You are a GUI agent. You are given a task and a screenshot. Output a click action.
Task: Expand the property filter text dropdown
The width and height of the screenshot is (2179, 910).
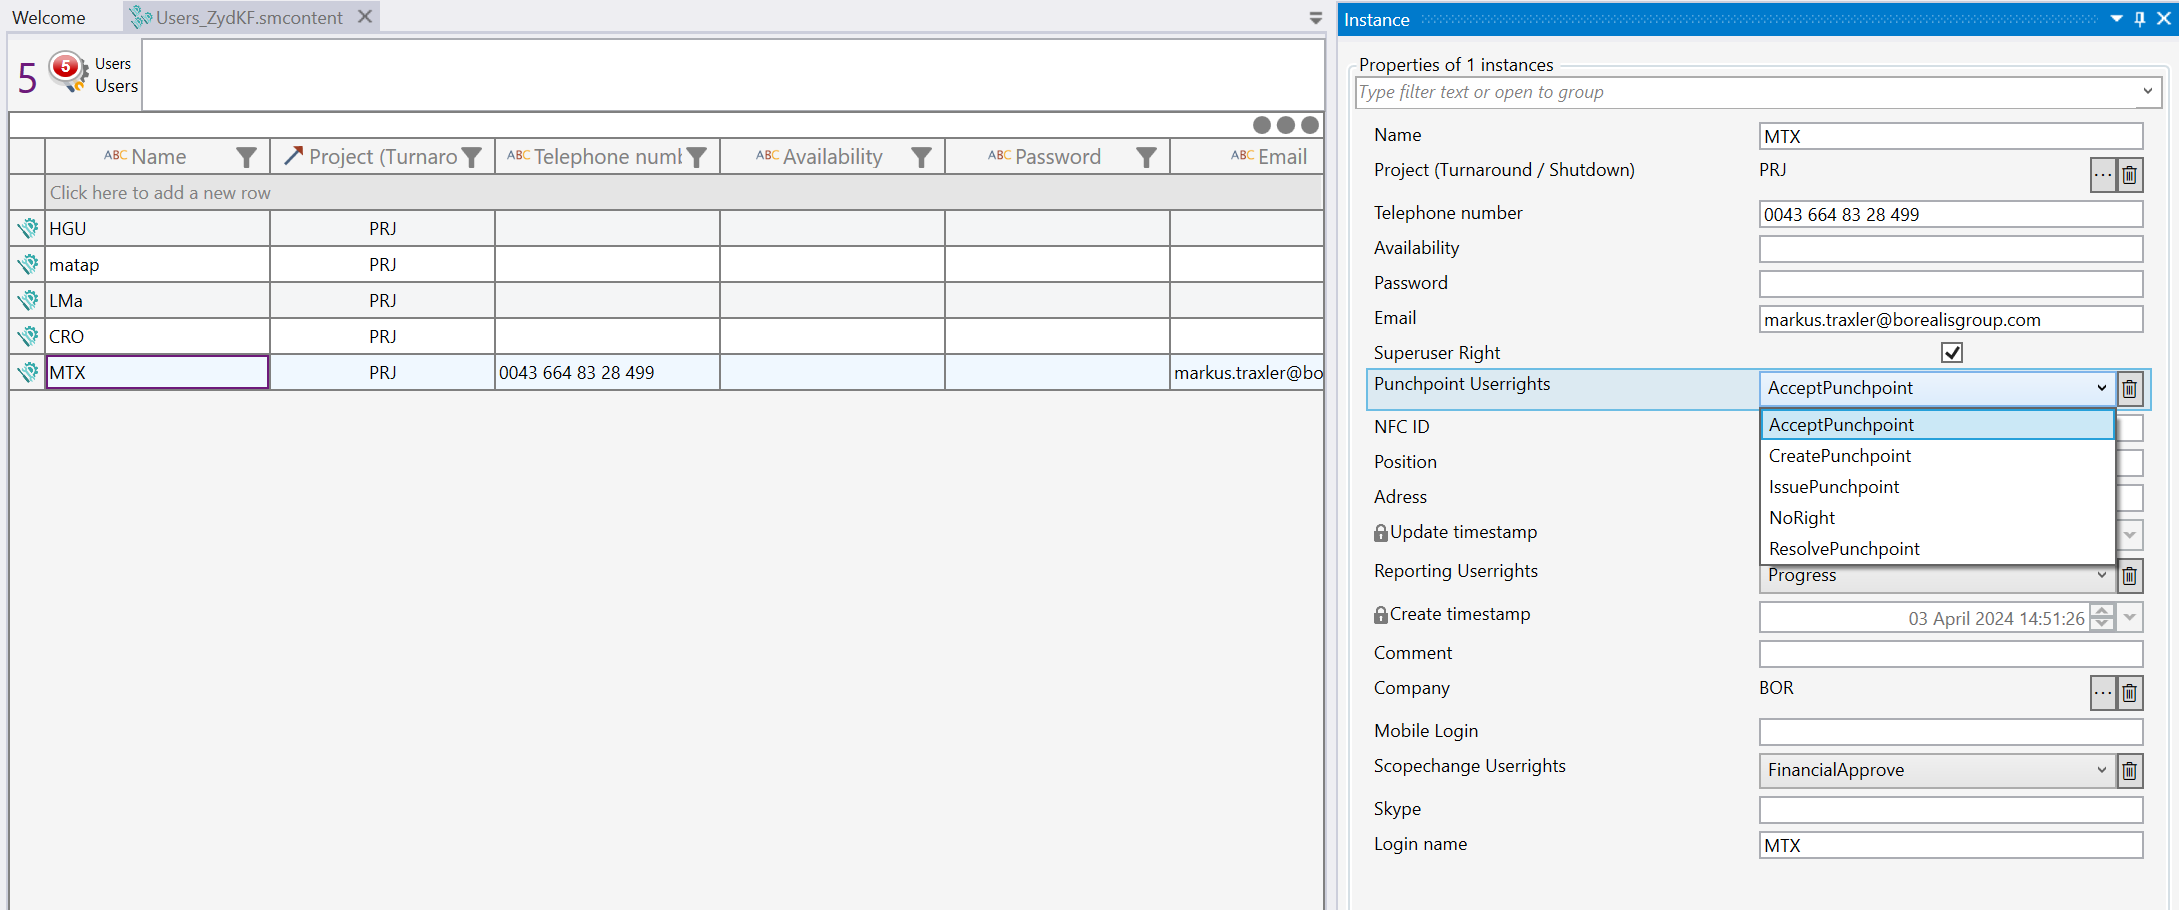click(2147, 92)
